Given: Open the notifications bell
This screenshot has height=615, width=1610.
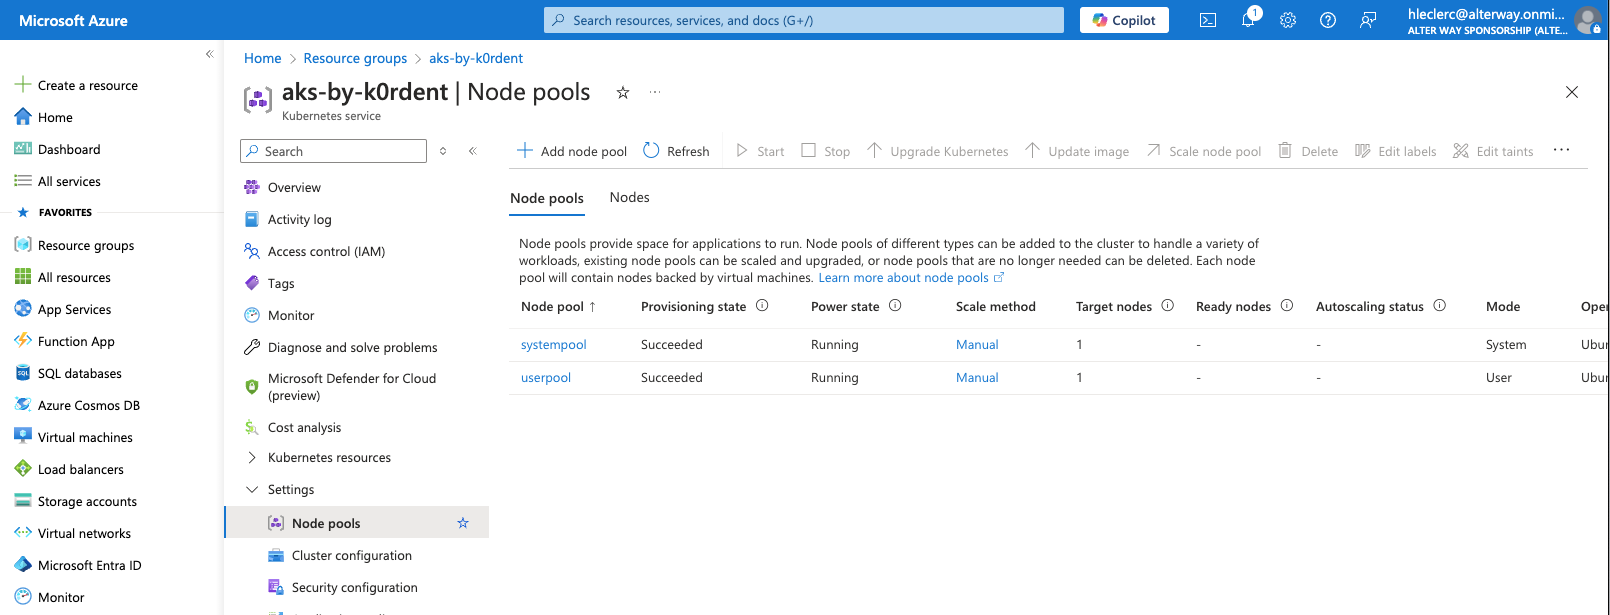Looking at the screenshot, I should [x=1248, y=20].
